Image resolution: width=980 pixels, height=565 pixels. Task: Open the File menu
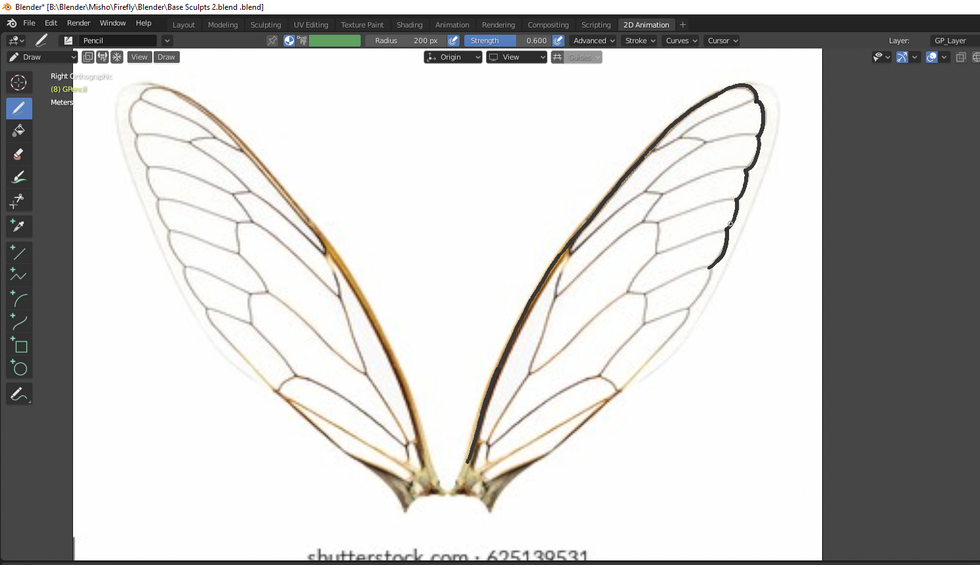29,23
